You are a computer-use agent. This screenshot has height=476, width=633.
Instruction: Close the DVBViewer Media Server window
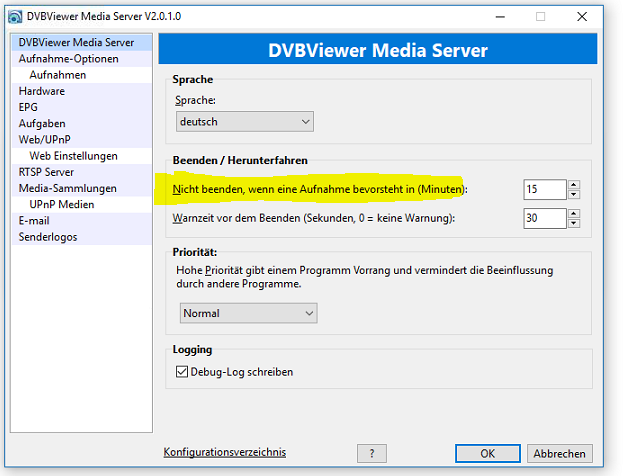click(x=582, y=17)
